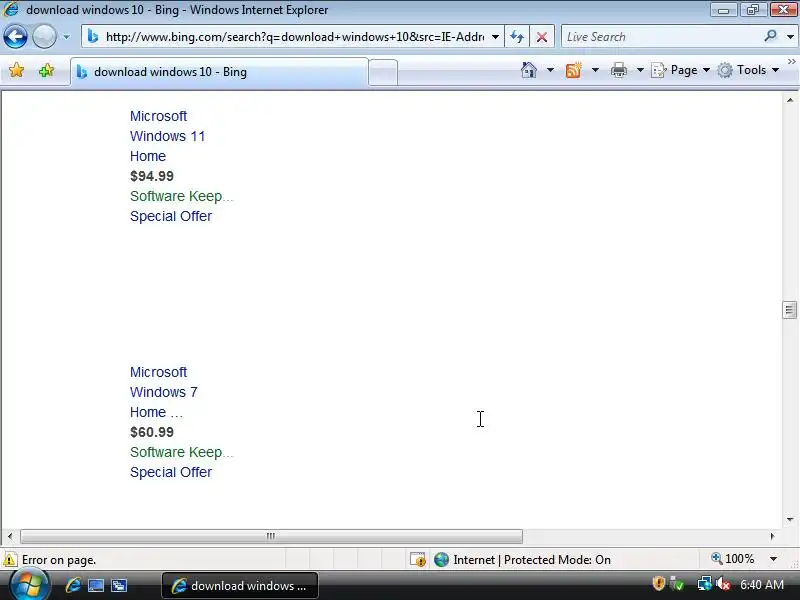Click the $60.99 price text
The height and width of the screenshot is (600, 800).
point(152,432)
